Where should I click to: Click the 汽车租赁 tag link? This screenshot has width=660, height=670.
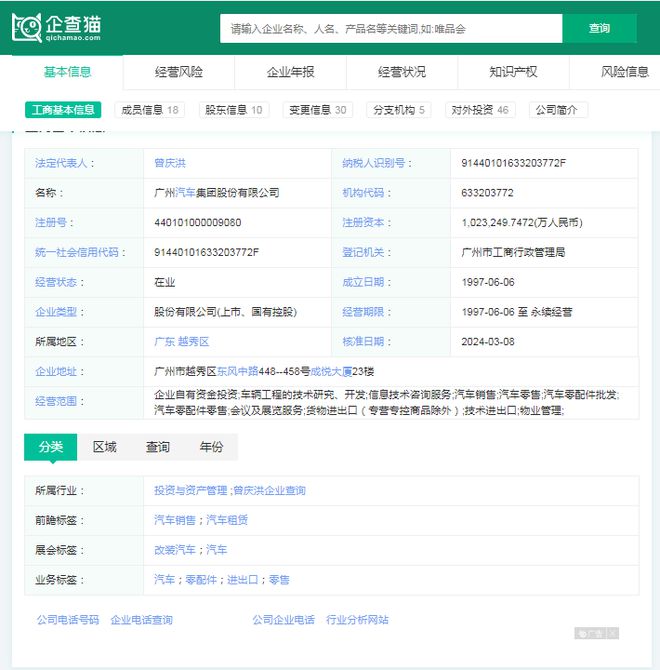pos(227,520)
